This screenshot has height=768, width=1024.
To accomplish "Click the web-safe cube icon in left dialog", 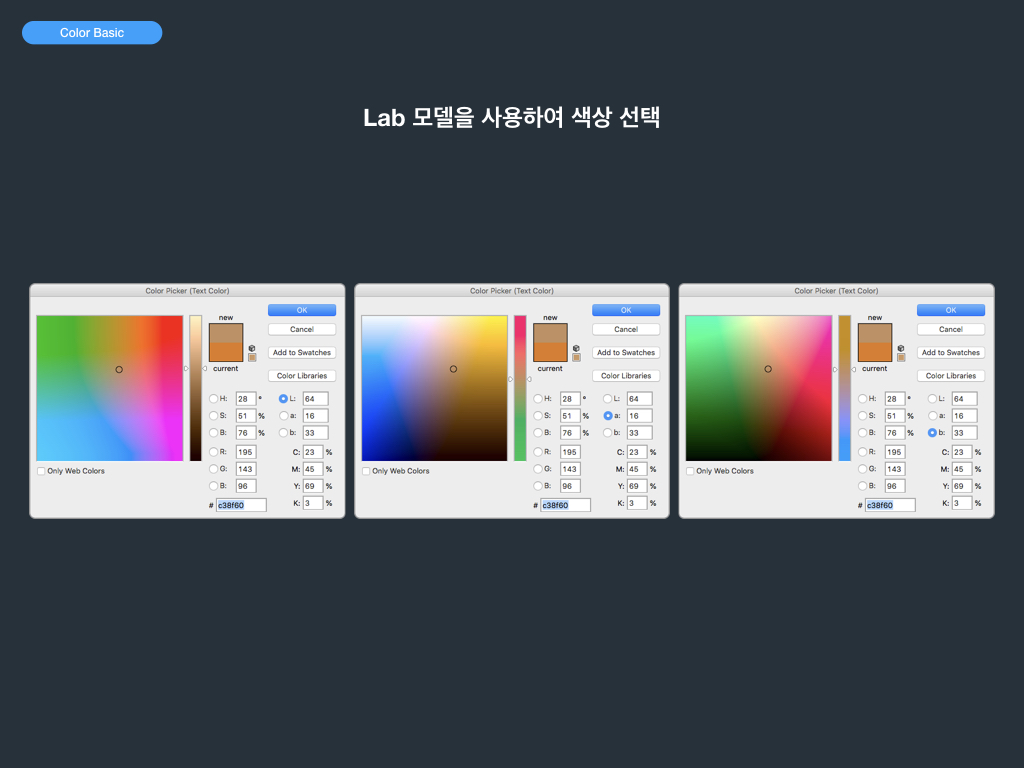I will (x=252, y=348).
